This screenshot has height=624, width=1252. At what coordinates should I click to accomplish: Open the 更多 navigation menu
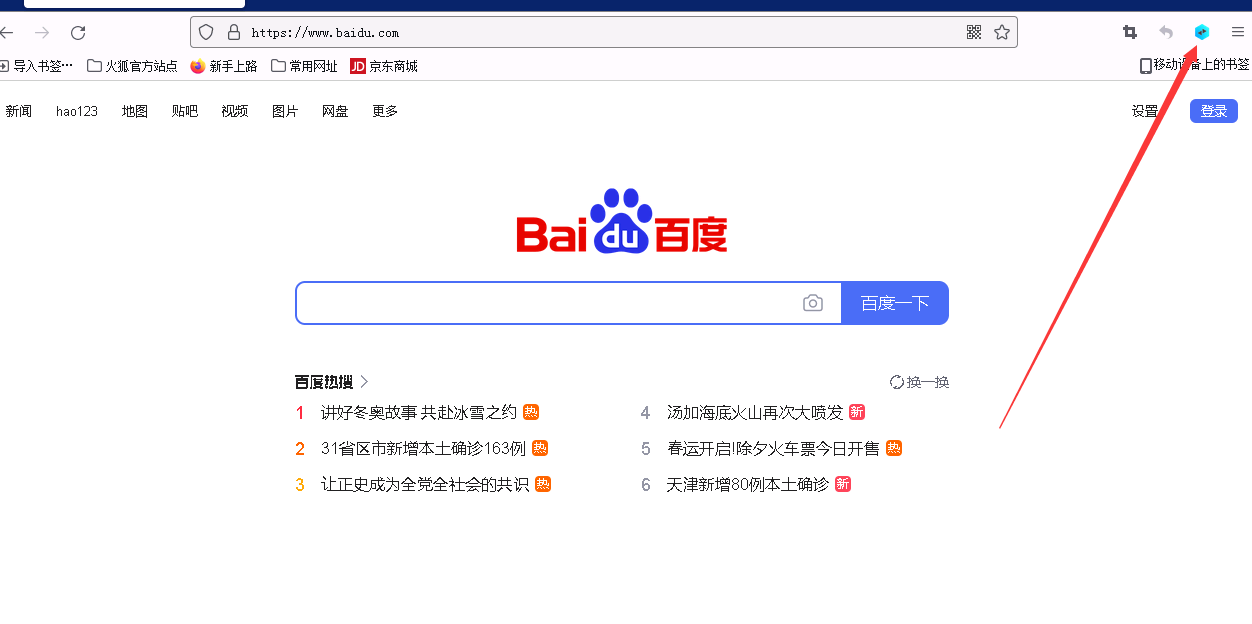[385, 111]
